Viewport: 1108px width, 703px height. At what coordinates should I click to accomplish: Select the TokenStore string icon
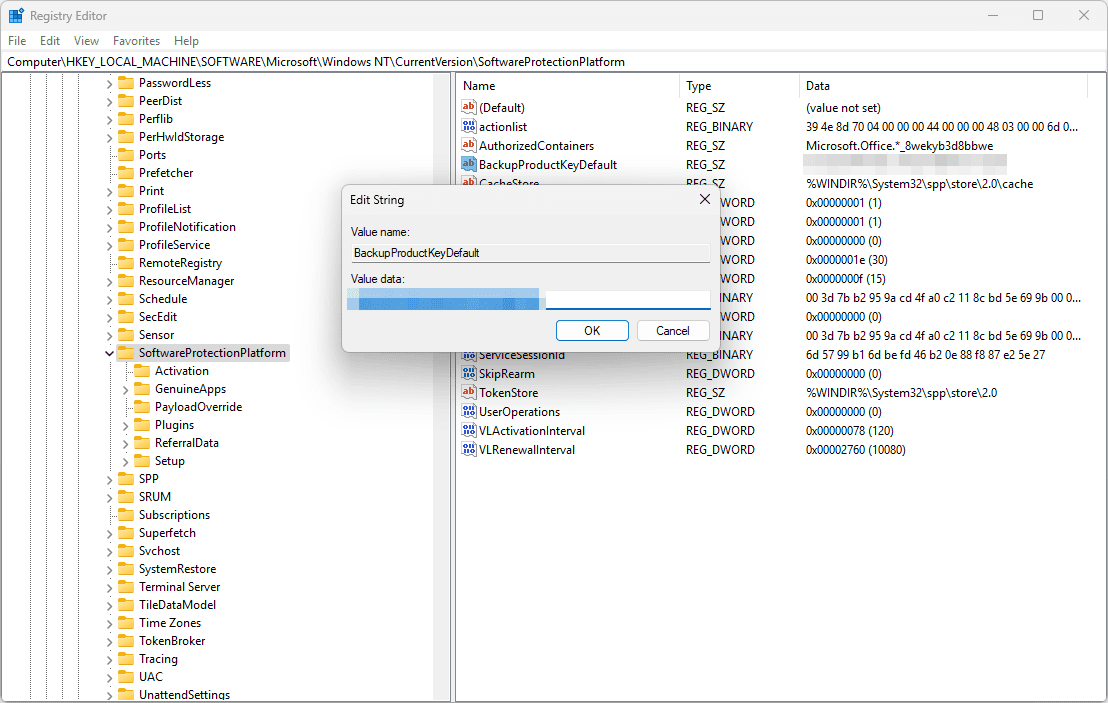click(469, 393)
